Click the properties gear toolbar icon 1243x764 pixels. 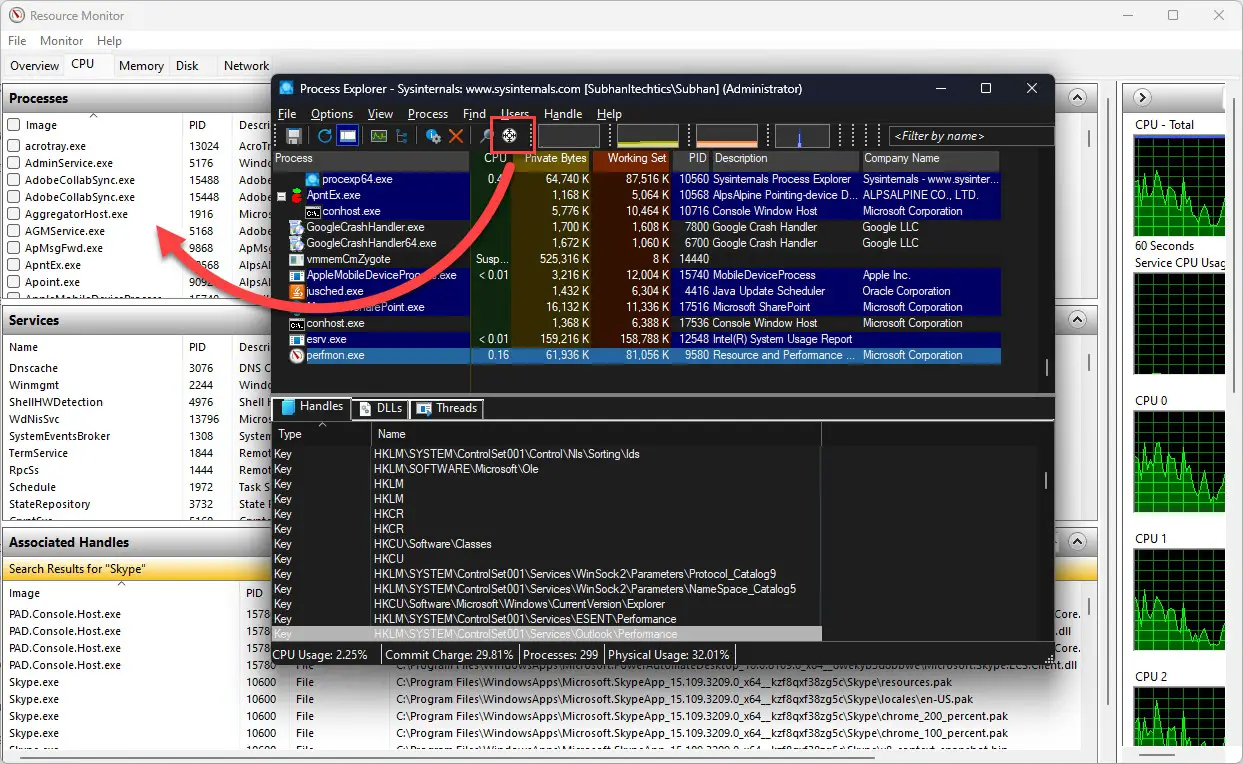coord(433,136)
